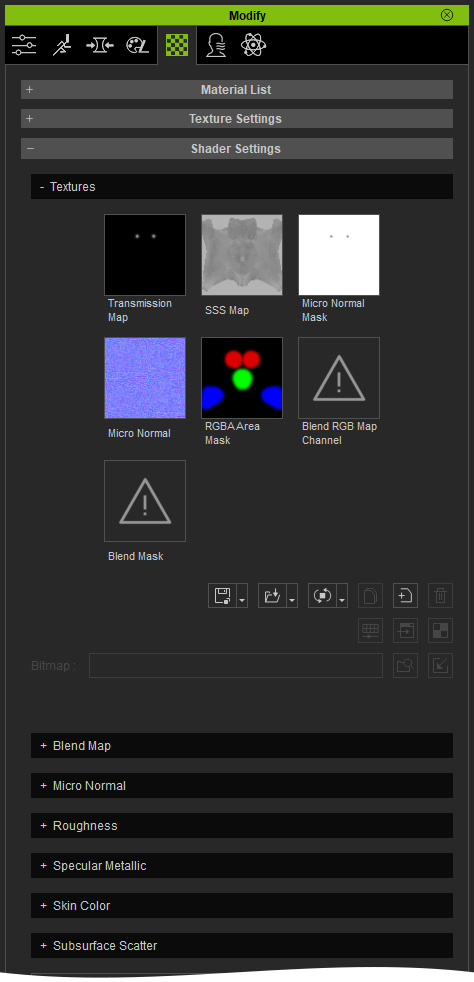The image size is (474, 982).
Task: Expand the Blend Map panel
Action: (242, 746)
